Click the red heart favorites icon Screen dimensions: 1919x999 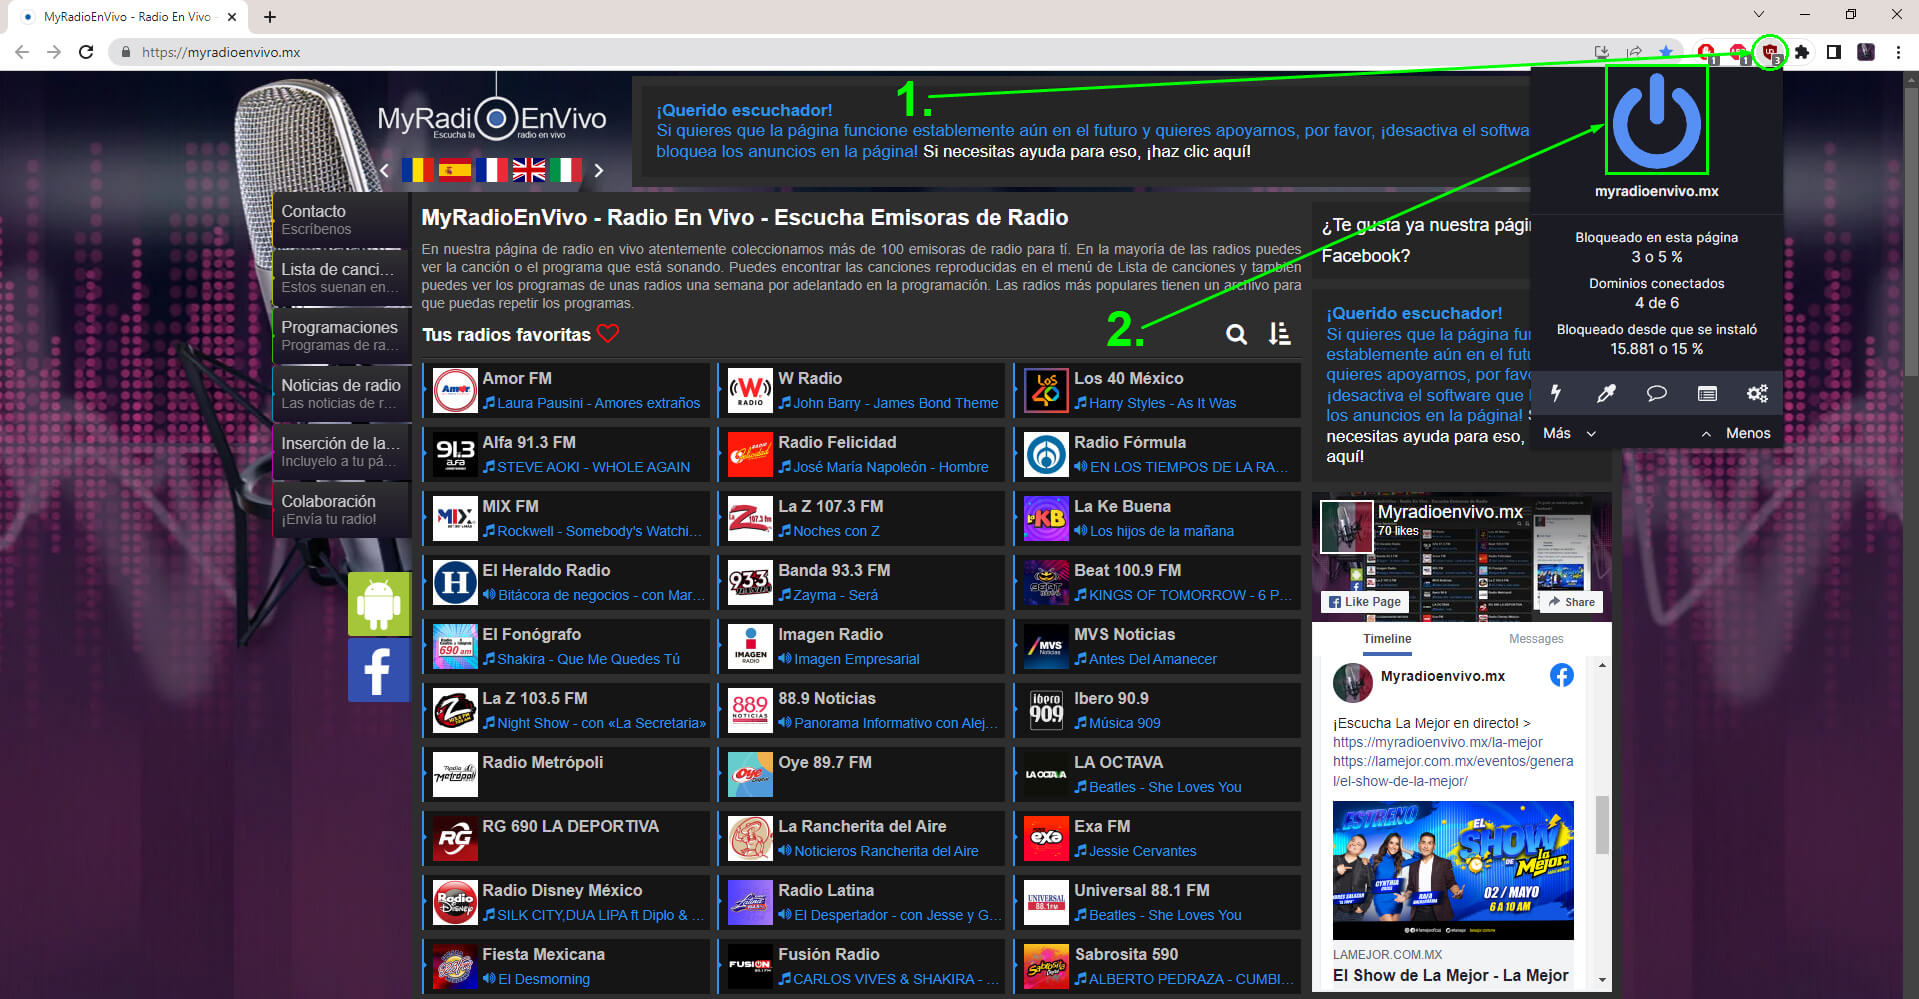608,333
